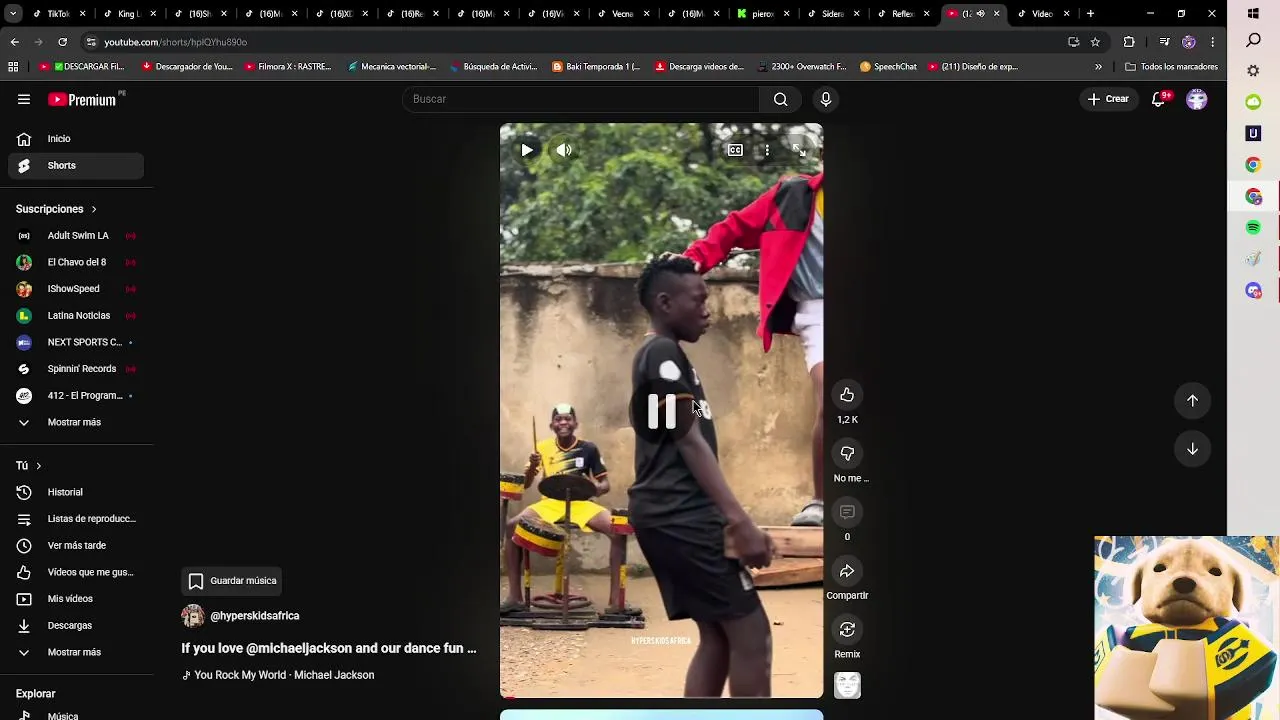Remix this short
Image resolution: width=1280 pixels, height=720 pixels.
[x=847, y=629]
